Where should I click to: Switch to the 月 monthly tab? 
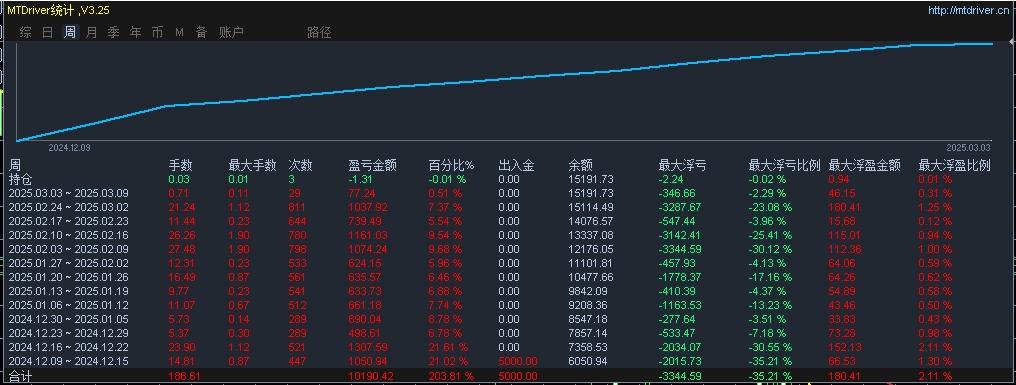click(91, 32)
